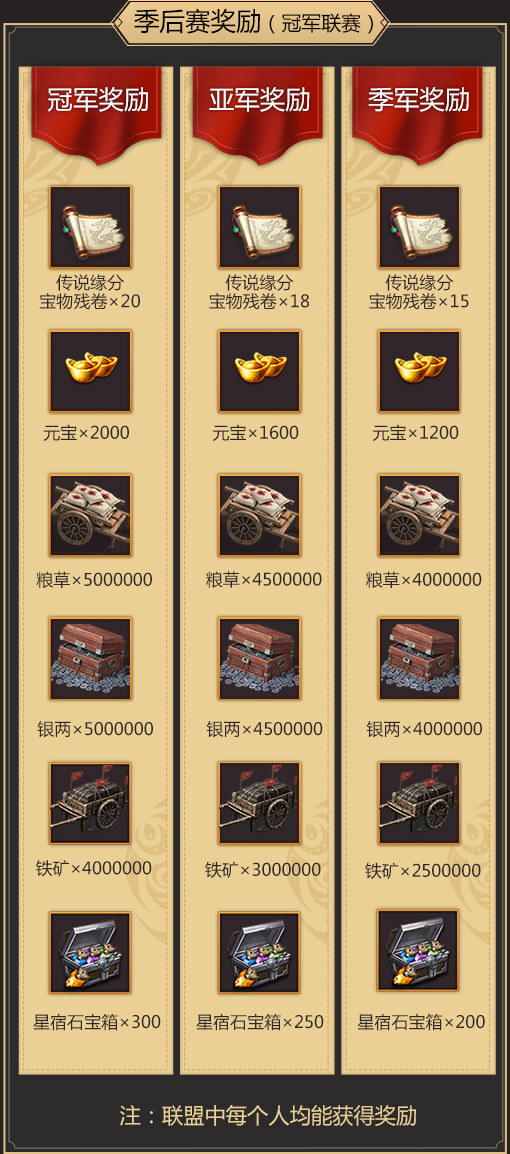This screenshot has width=510, height=1154.
Task: Click the alliance reward note at bottom
Action: [269, 1114]
